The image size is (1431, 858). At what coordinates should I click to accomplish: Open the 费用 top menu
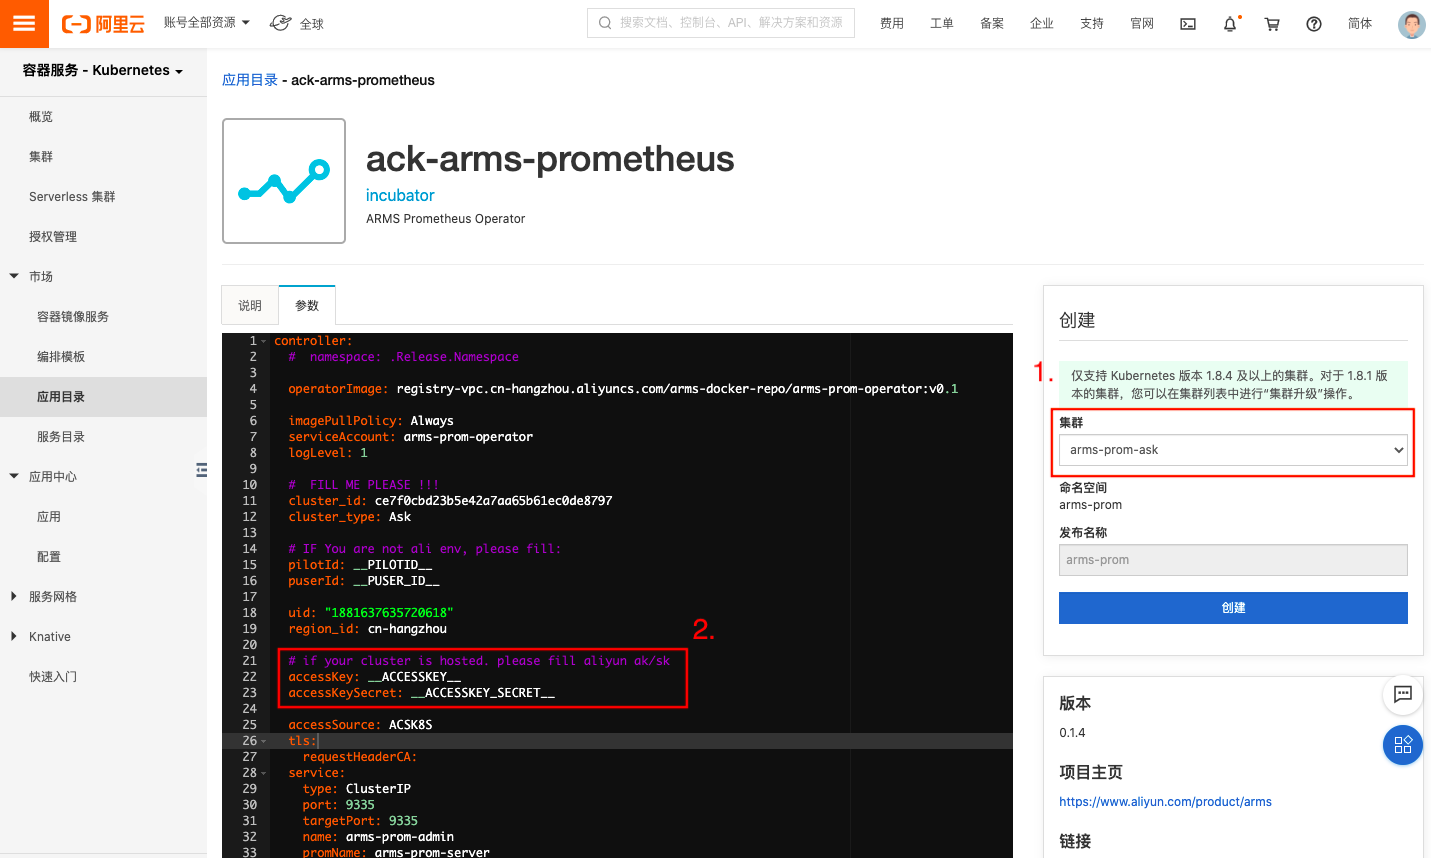(x=892, y=24)
